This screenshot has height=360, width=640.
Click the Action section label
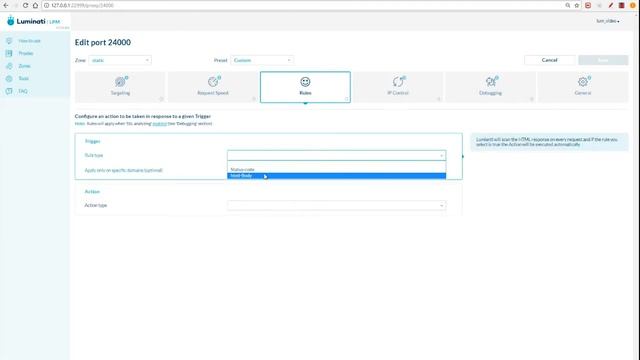point(92,192)
